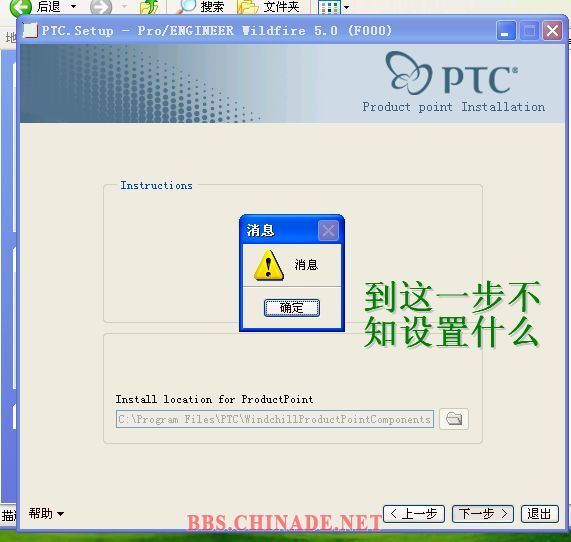Click the PTC Setup title bar icon

(30, 31)
